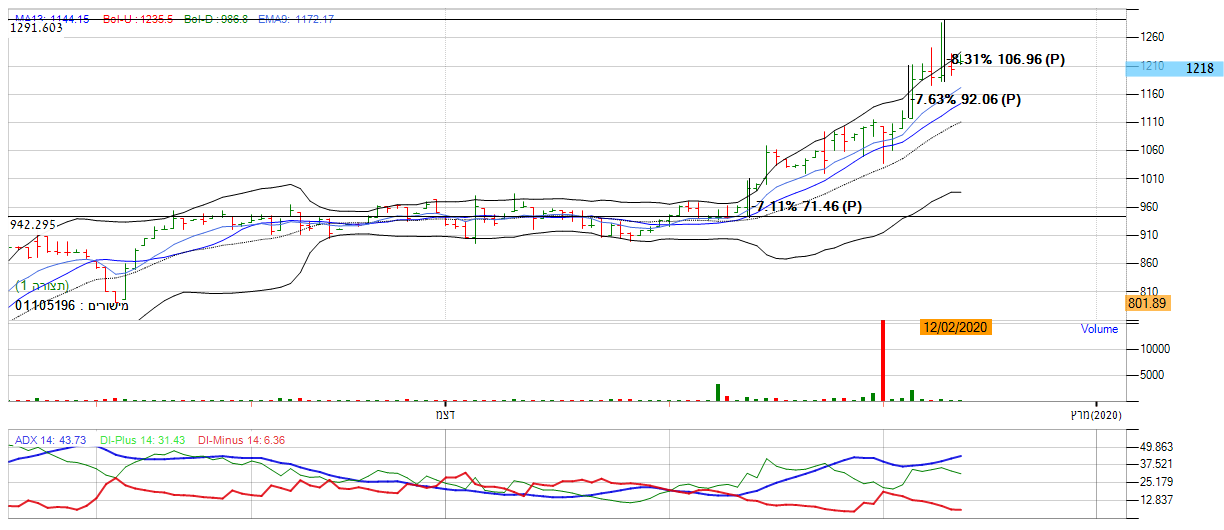
Task: Select the 942.295 horizontal line label
Action: point(33,225)
